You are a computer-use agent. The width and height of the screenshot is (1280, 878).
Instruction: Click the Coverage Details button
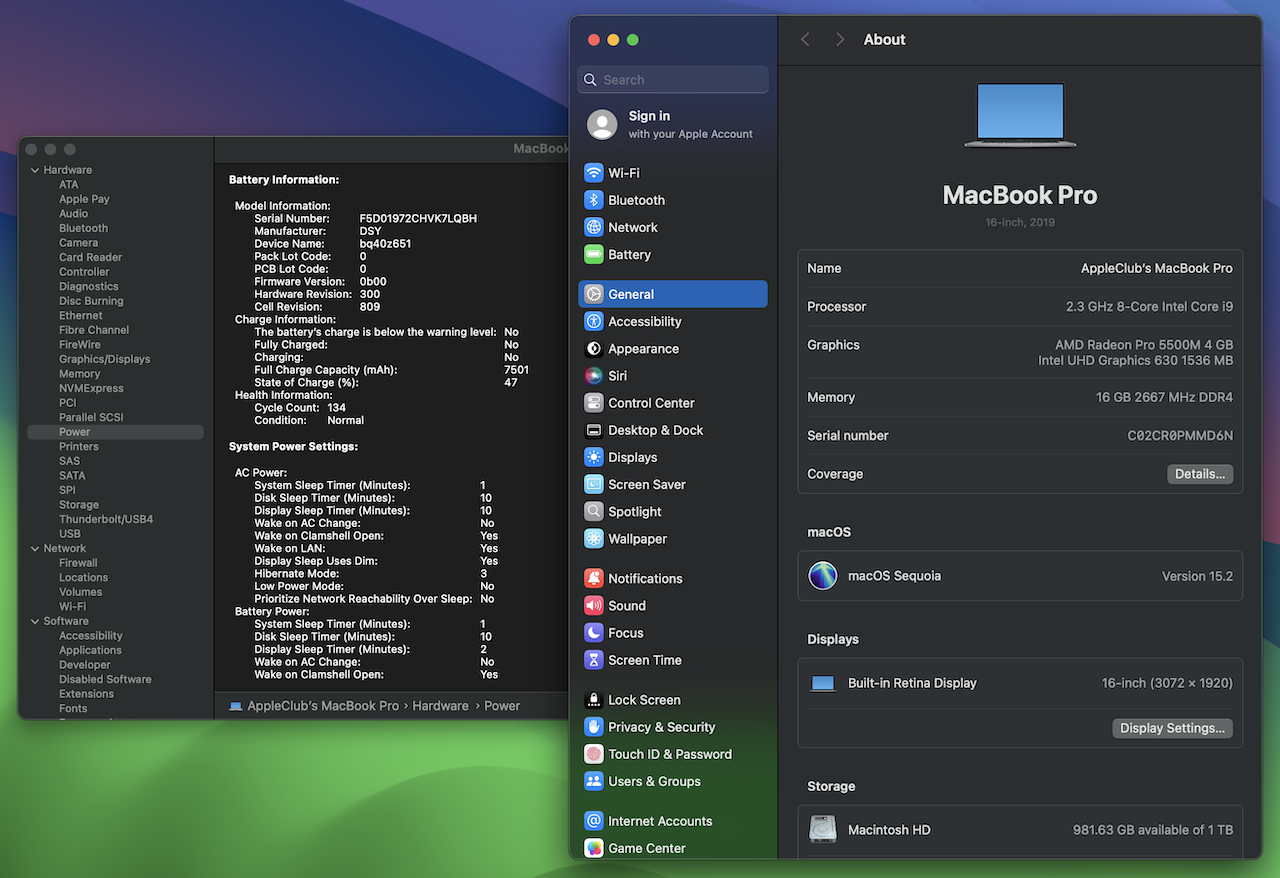(1200, 474)
